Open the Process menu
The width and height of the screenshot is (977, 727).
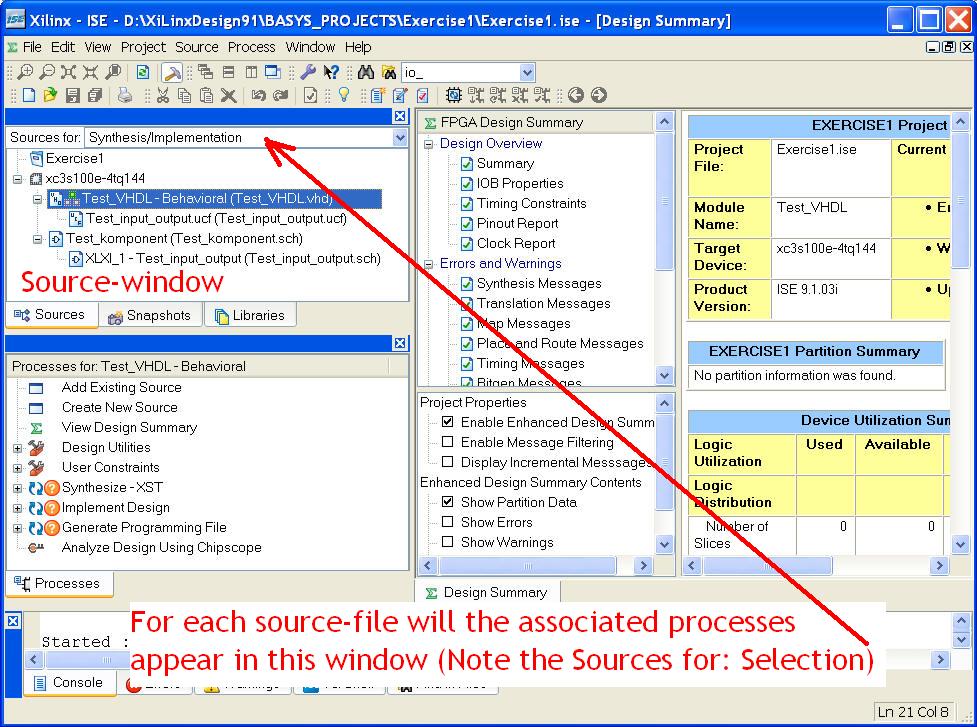point(251,47)
